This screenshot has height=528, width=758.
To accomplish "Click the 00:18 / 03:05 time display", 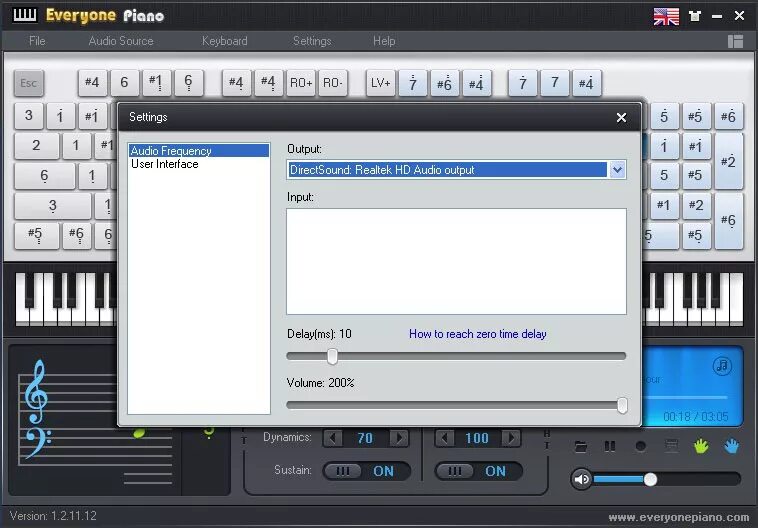I will click(x=696, y=417).
